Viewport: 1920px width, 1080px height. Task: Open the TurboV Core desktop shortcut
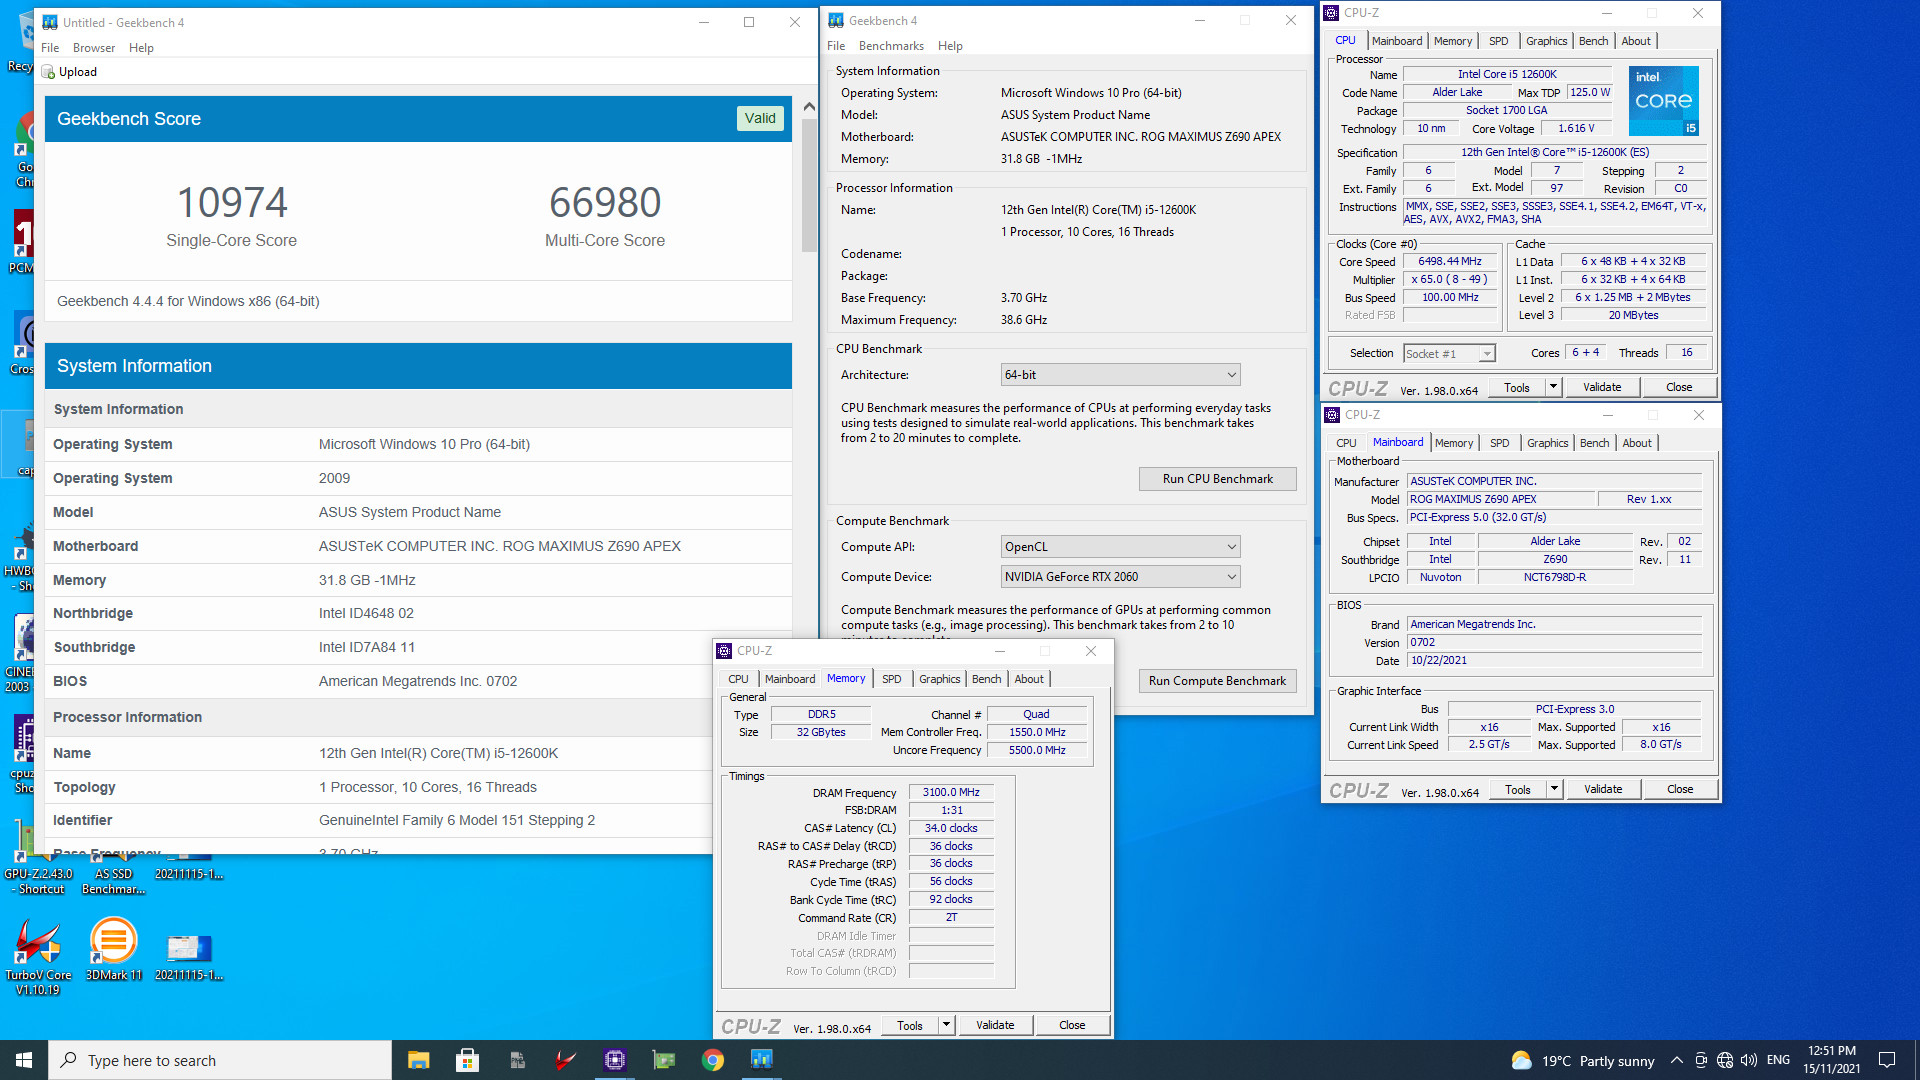click(38, 955)
